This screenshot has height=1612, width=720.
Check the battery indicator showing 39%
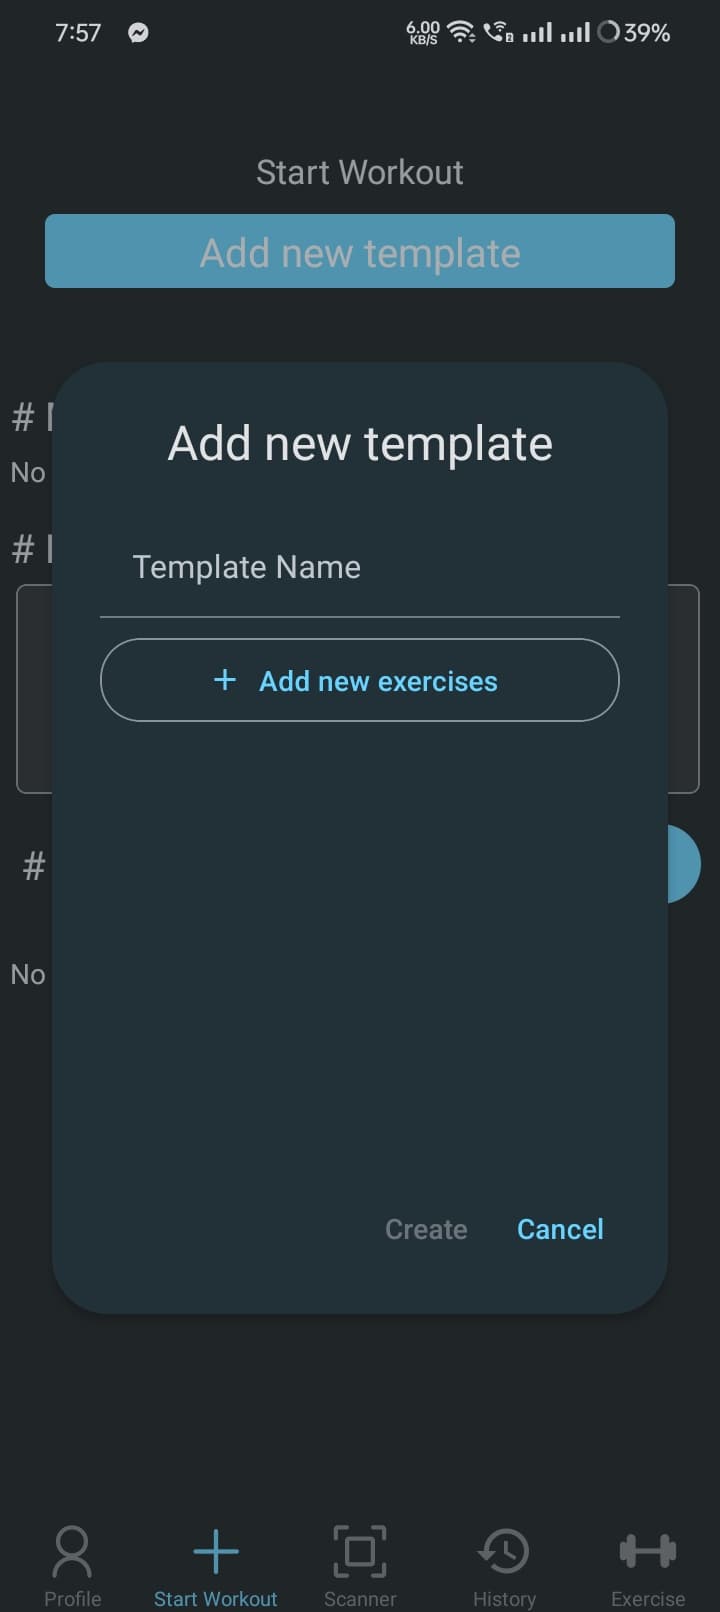(634, 32)
